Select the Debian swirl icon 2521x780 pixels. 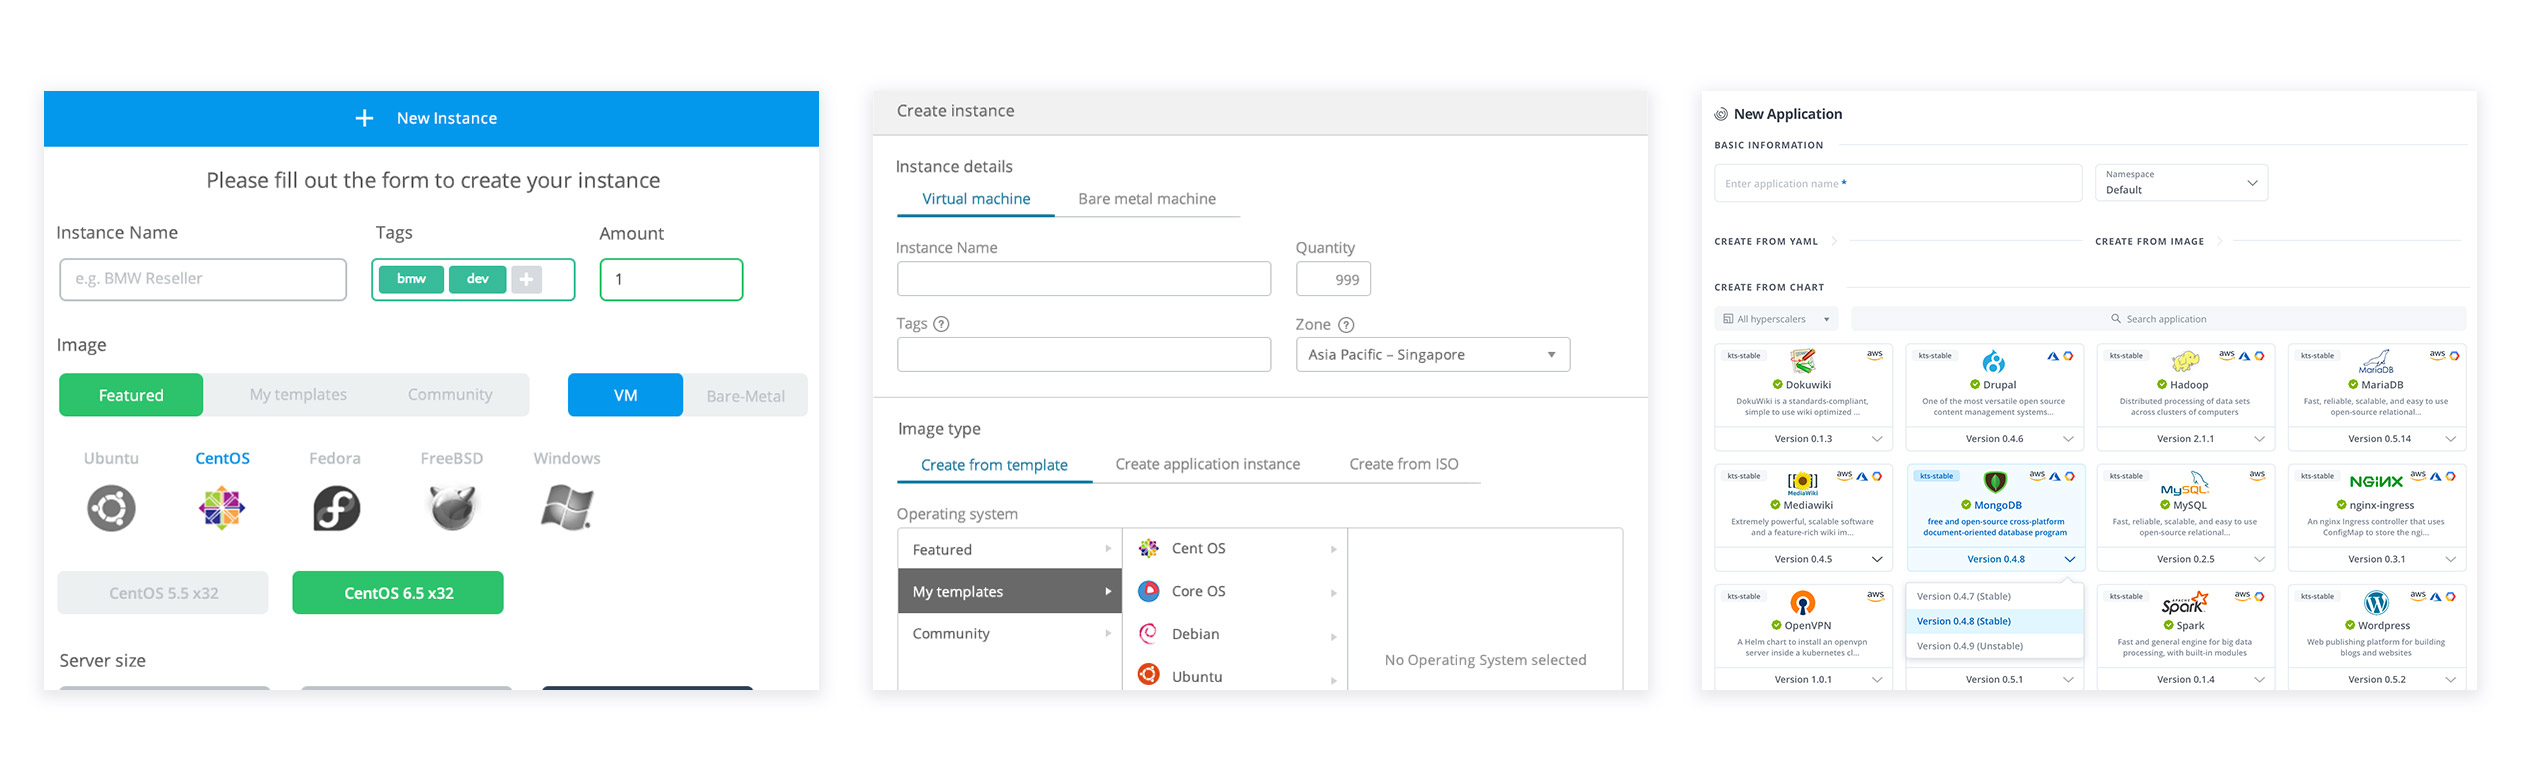pos(1149,633)
